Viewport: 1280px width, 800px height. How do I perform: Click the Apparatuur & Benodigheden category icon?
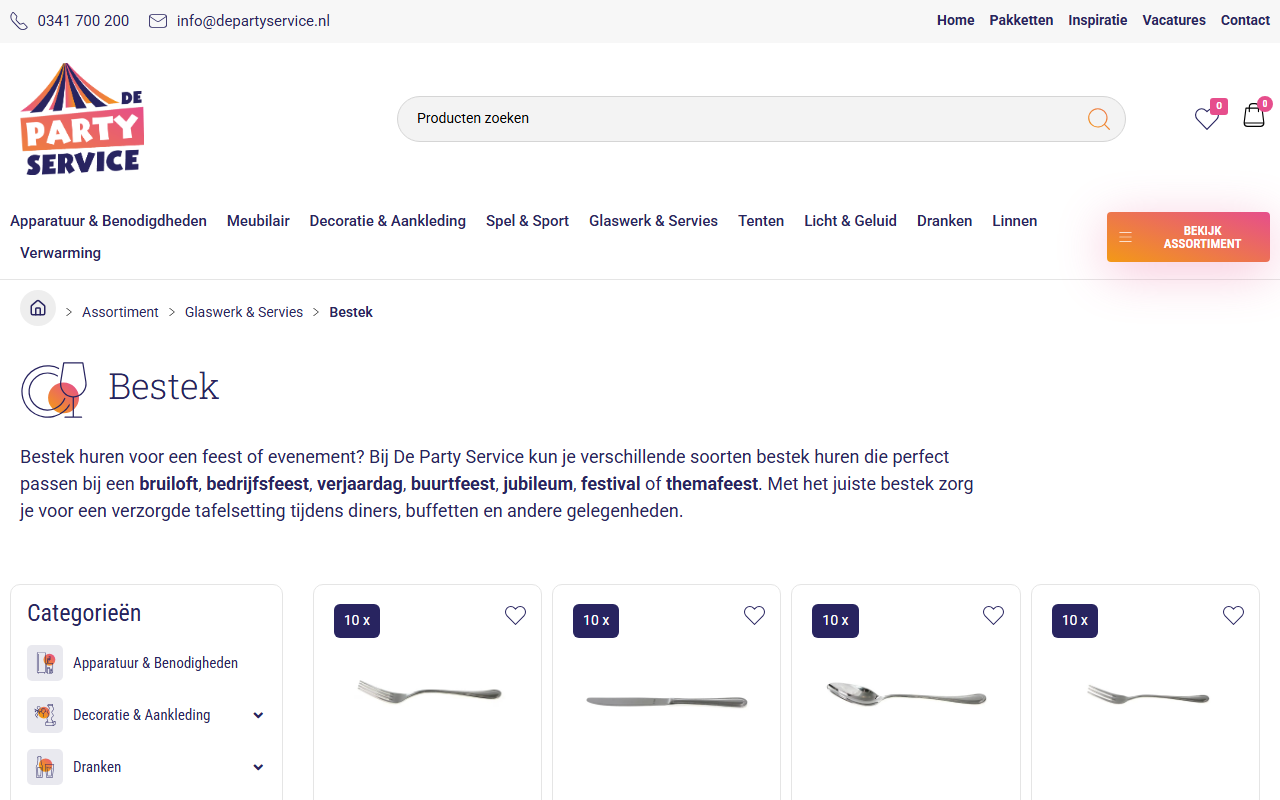[45, 663]
